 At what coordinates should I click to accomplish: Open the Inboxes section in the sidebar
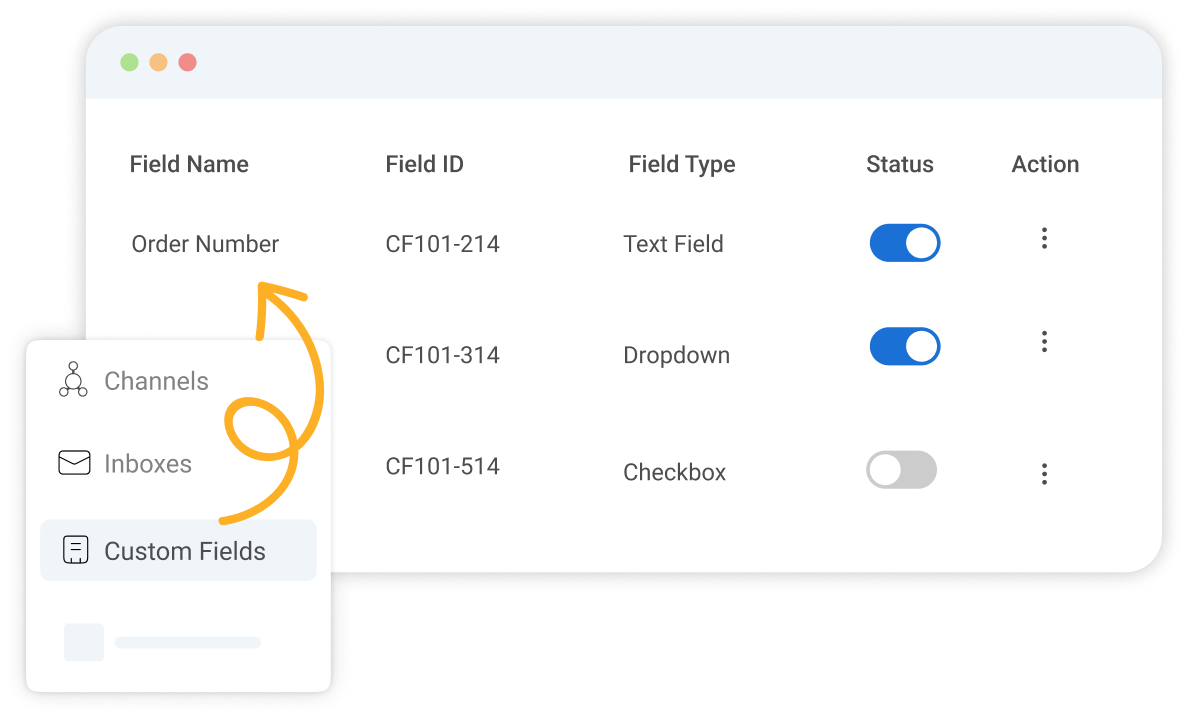149,463
